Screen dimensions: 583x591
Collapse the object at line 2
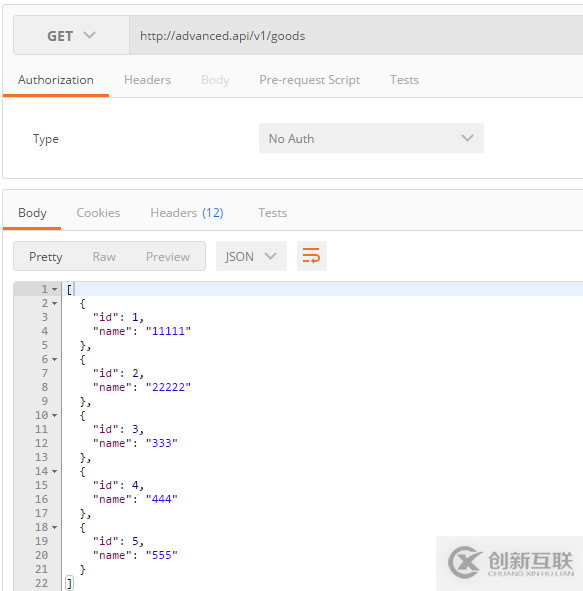click(x=55, y=303)
